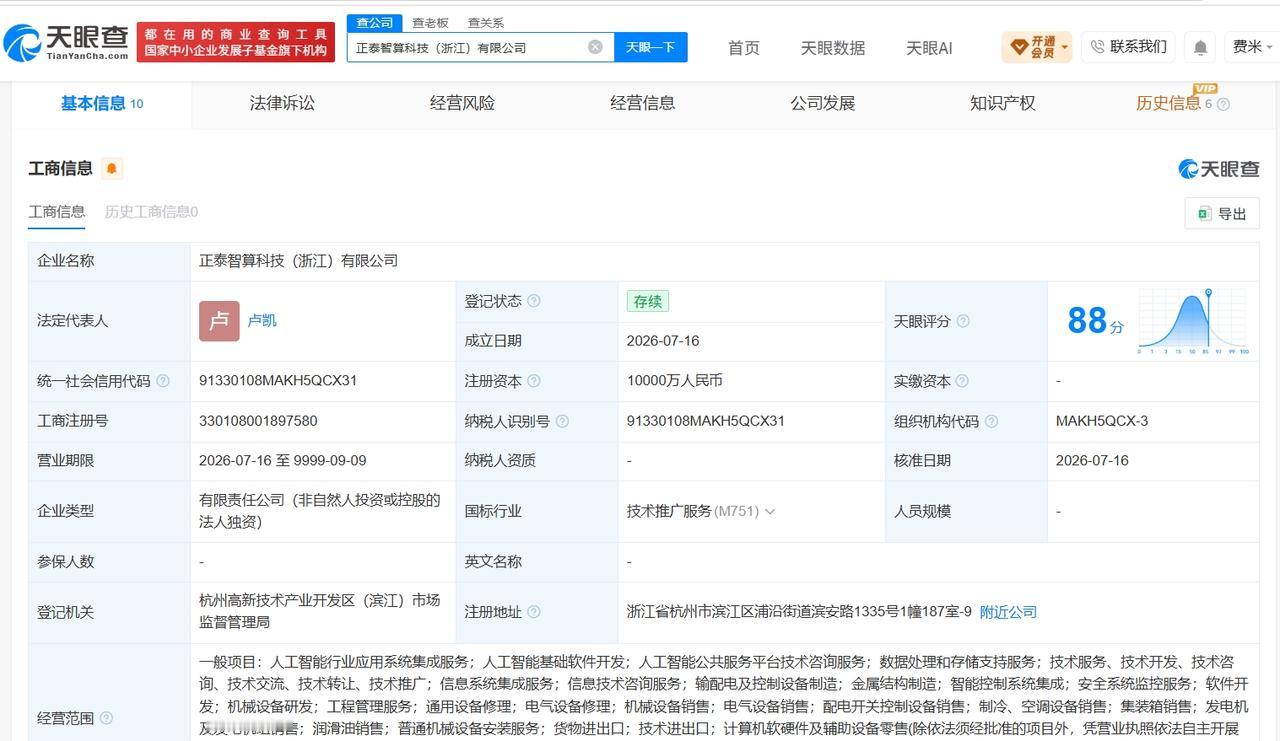The height and width of the screenshot is (741, 1280).
Task: Click the TianYanCha logo in header
Action: (x=66, y=41)
